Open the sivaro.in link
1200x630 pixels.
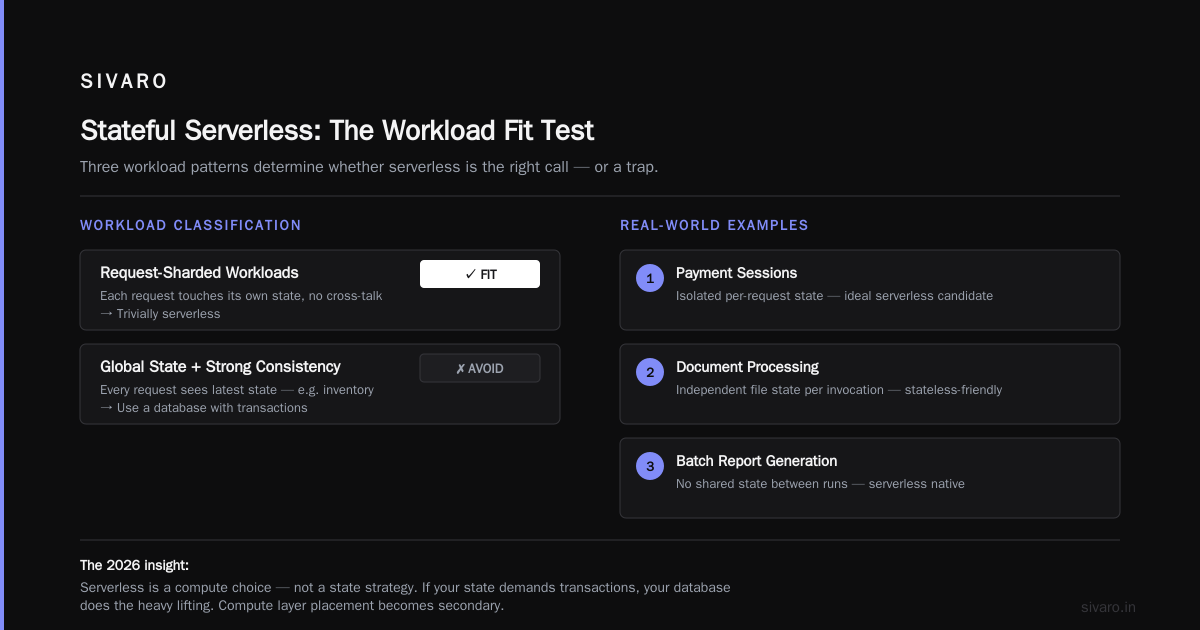tap(1109, 607)
